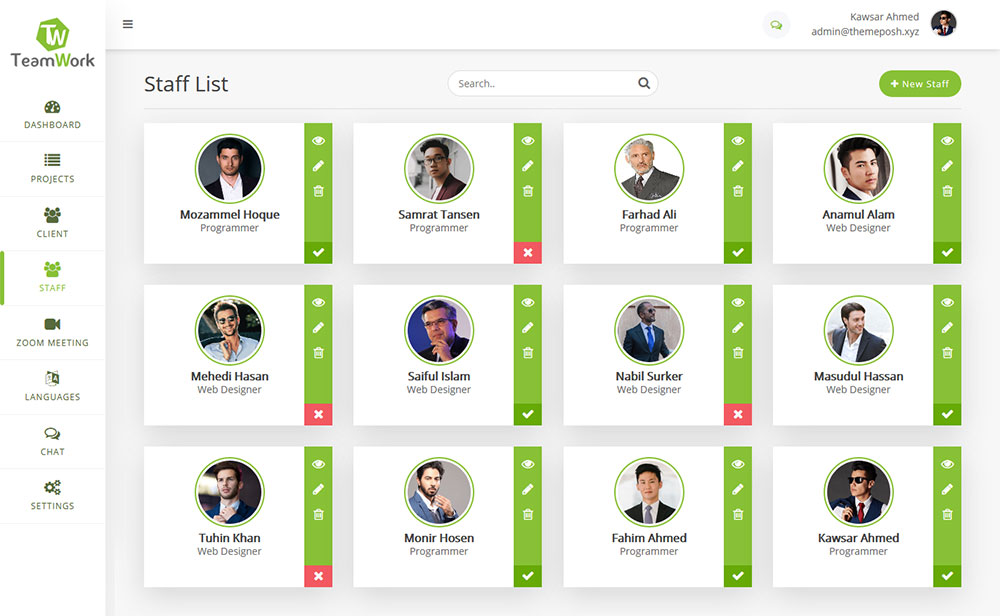This screenshot has height=616, width=1000.
Task: Activate Tuhin Khan using the red X toggle
Action: [x=318, y=576]
